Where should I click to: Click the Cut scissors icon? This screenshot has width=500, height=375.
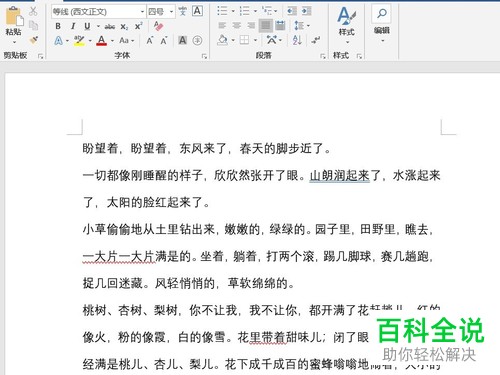coord(33,11)
